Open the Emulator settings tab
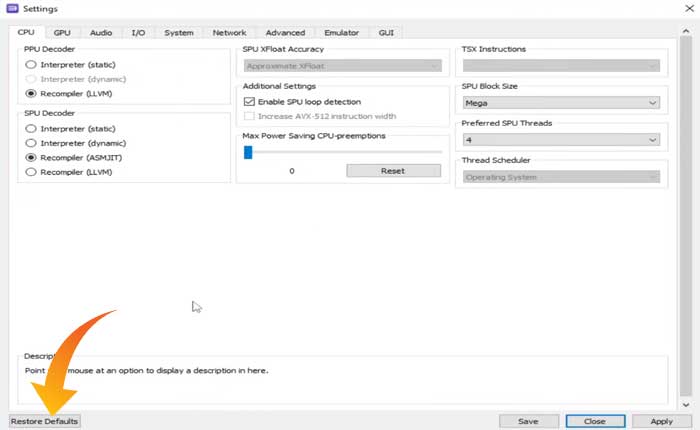 click(x=341, y=32)
